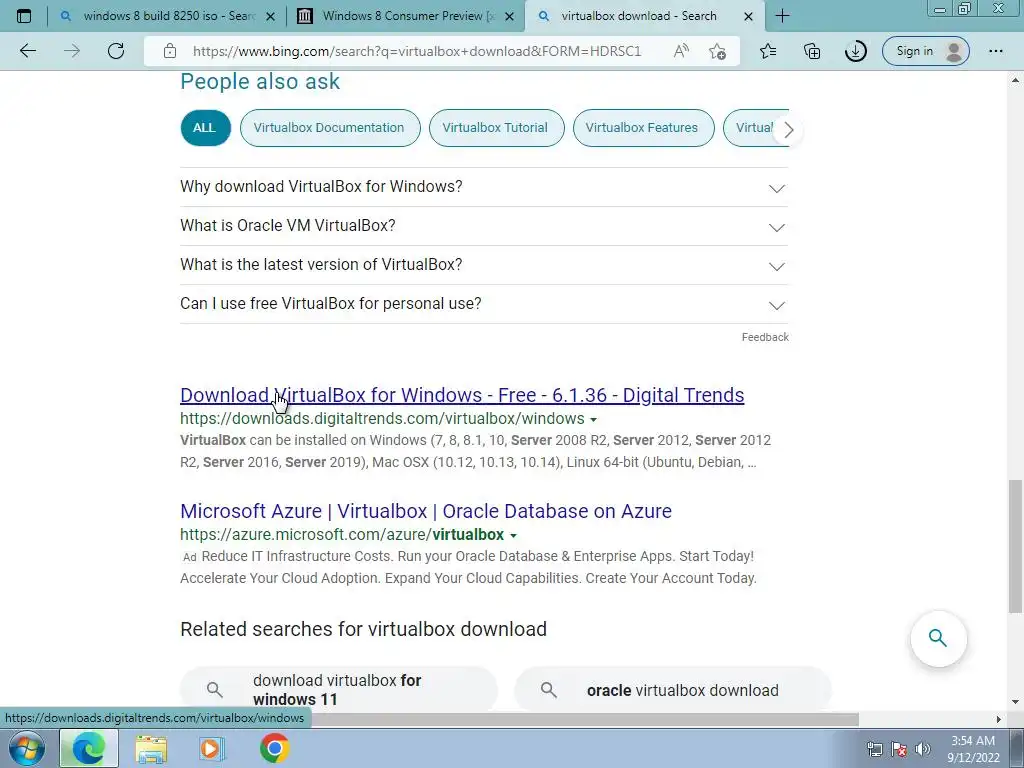Image resolution: width=1024 pixels, height=768 pixels.
Task: Open dropdown arrow beside digitaltrends URL
Action: 593,419
